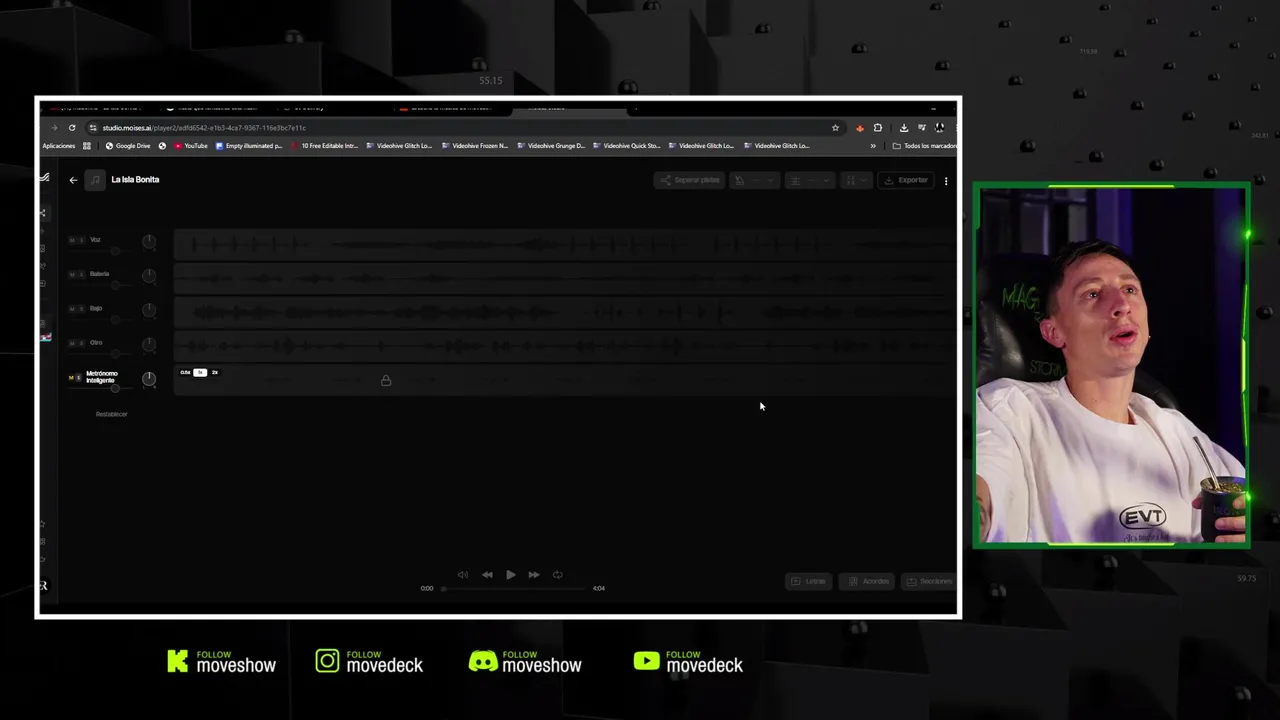This screenshot has width=1280, height=720.
Task: Click the fast-forward button
Action: 534,575
